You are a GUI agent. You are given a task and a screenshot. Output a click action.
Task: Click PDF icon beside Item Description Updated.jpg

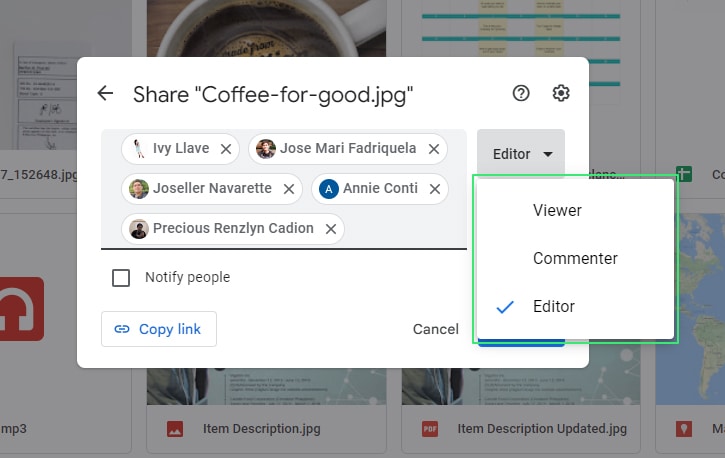(430, 429)
